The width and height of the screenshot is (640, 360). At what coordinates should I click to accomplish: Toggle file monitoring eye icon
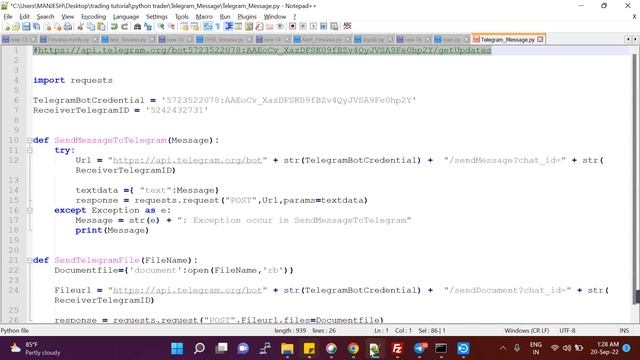pos(281,27)
